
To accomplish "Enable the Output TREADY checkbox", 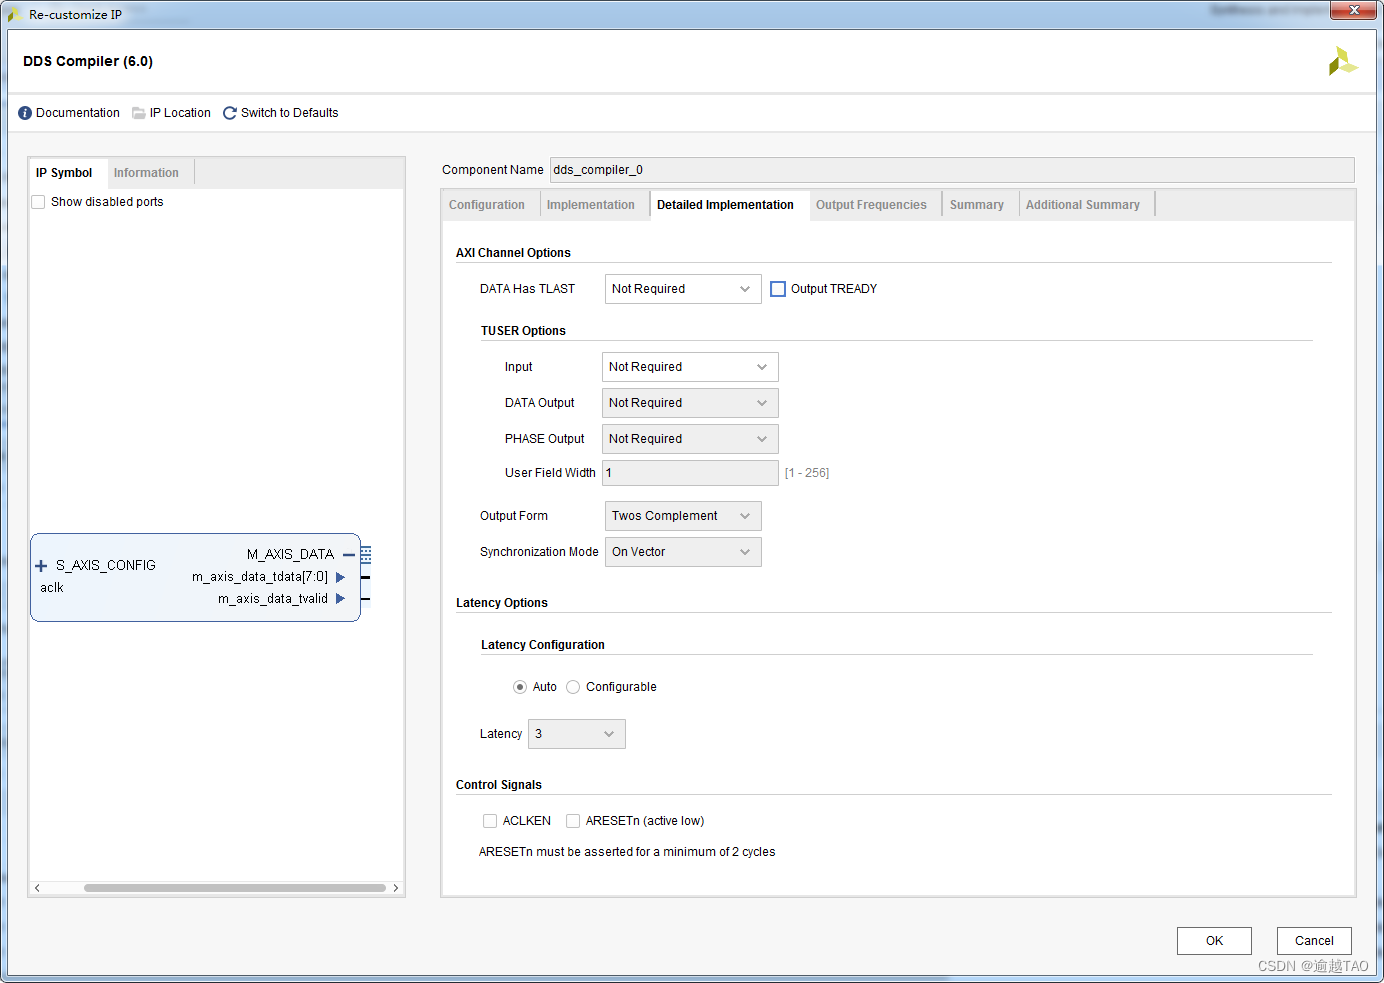I will [778, 289].
